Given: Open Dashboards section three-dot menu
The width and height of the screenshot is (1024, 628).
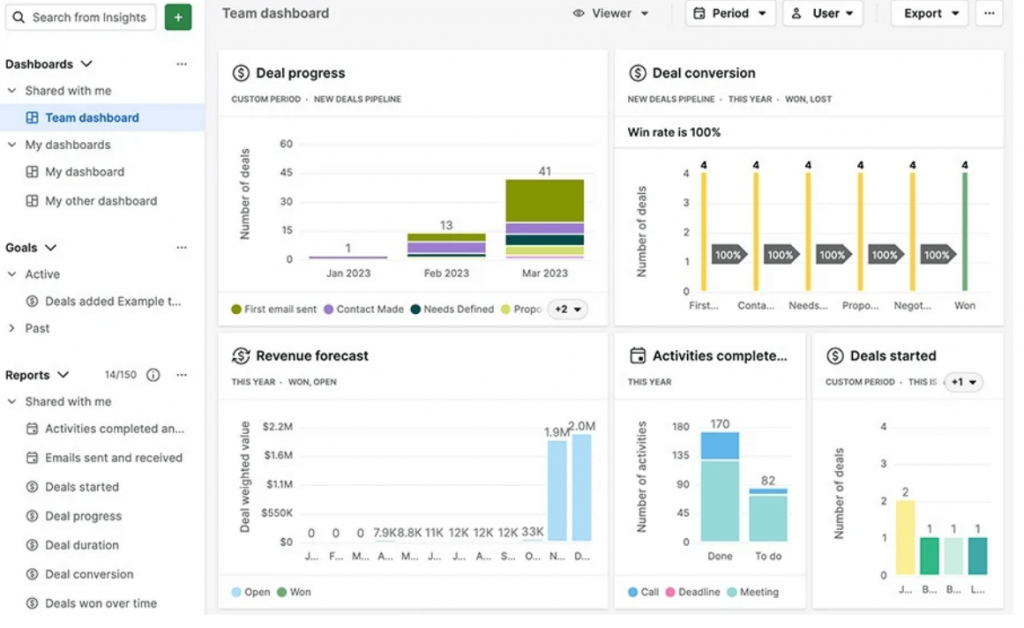Looking at the screenshot, I should (182, 64).
